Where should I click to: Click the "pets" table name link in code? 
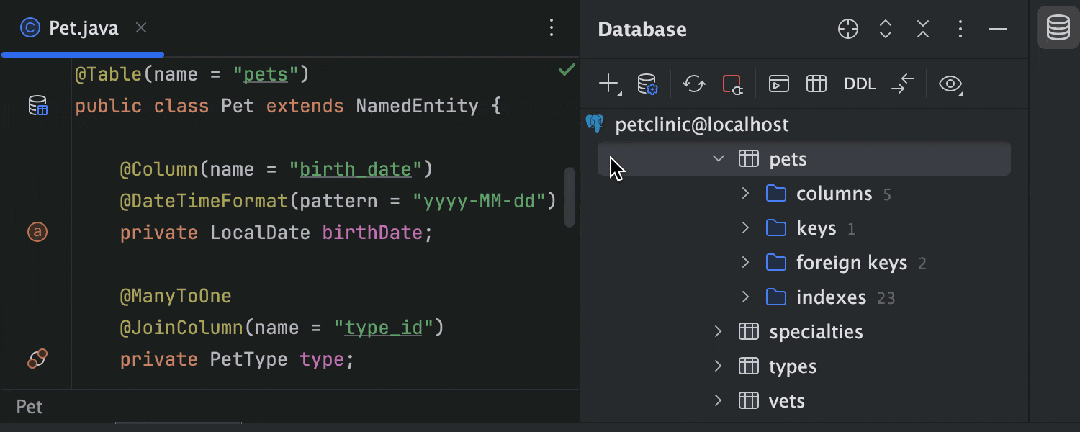point(266,74)
